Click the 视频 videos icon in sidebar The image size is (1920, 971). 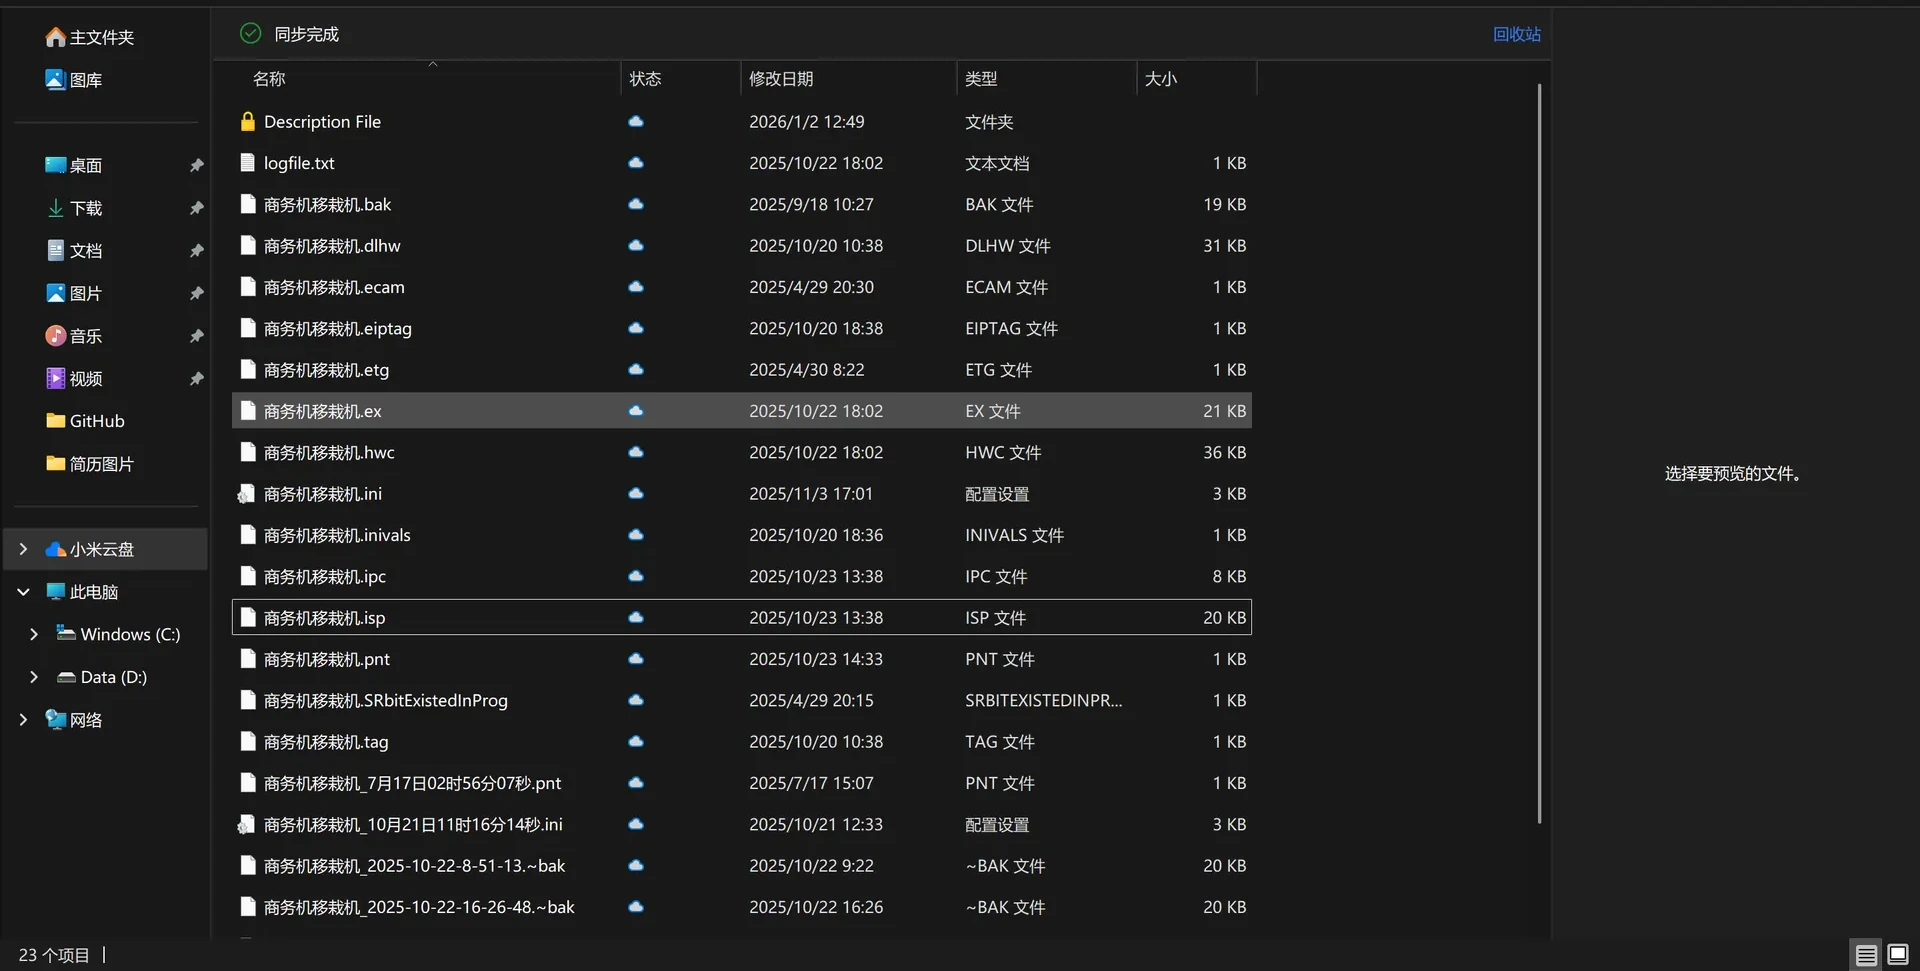(56, 378)
